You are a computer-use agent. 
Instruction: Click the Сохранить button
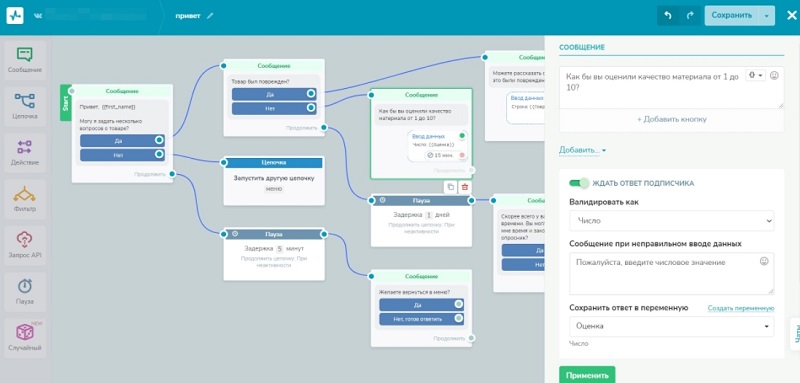[732, 15]
